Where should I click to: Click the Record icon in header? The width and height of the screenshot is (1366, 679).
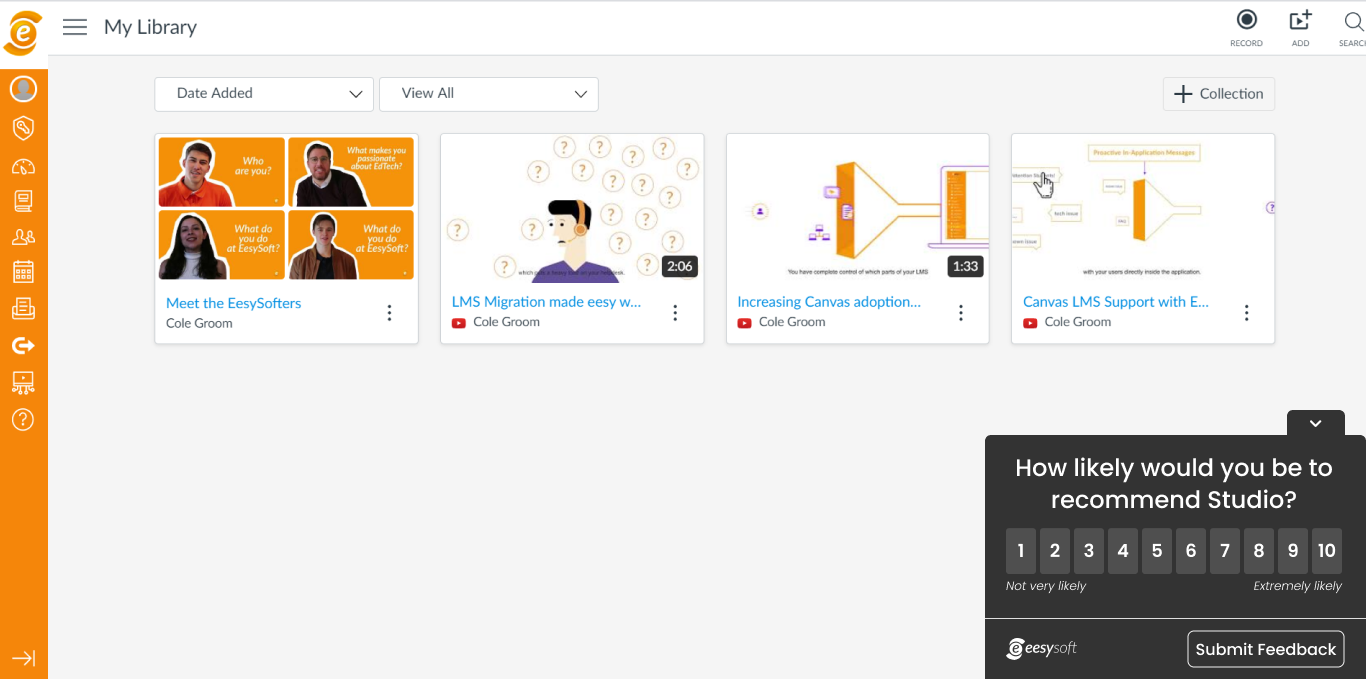tap(1246, 28)
